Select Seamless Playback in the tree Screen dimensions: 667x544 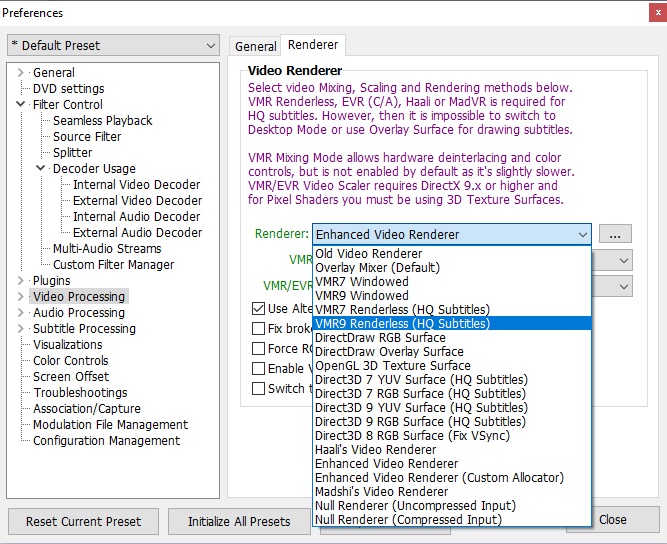pos(103,120)
